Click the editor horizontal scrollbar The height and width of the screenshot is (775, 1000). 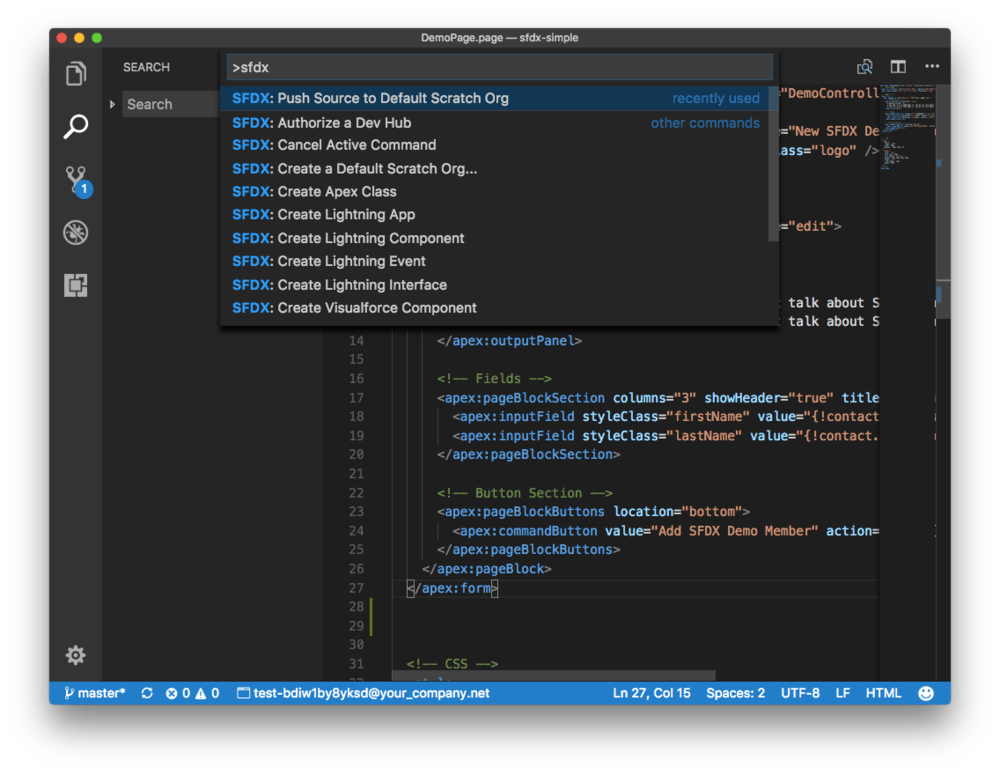pos(553,675)
